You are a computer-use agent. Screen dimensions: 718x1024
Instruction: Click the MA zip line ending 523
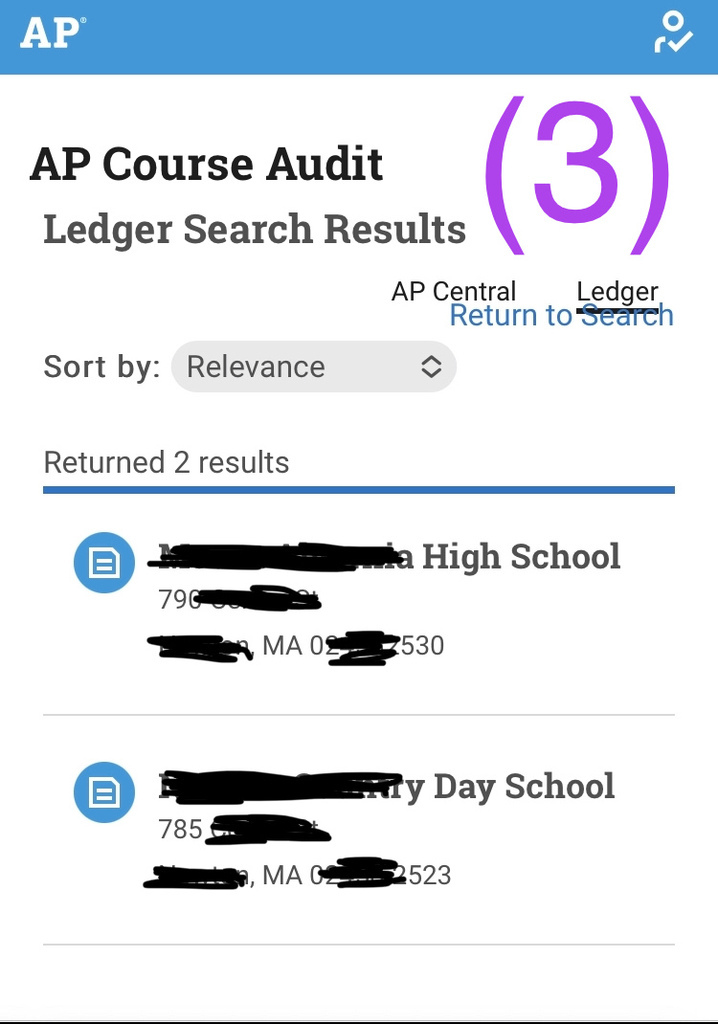click(298, 875)
